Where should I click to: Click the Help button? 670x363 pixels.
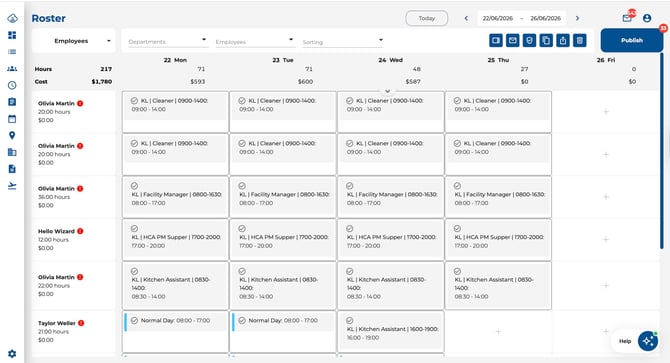tap(625, 341)
